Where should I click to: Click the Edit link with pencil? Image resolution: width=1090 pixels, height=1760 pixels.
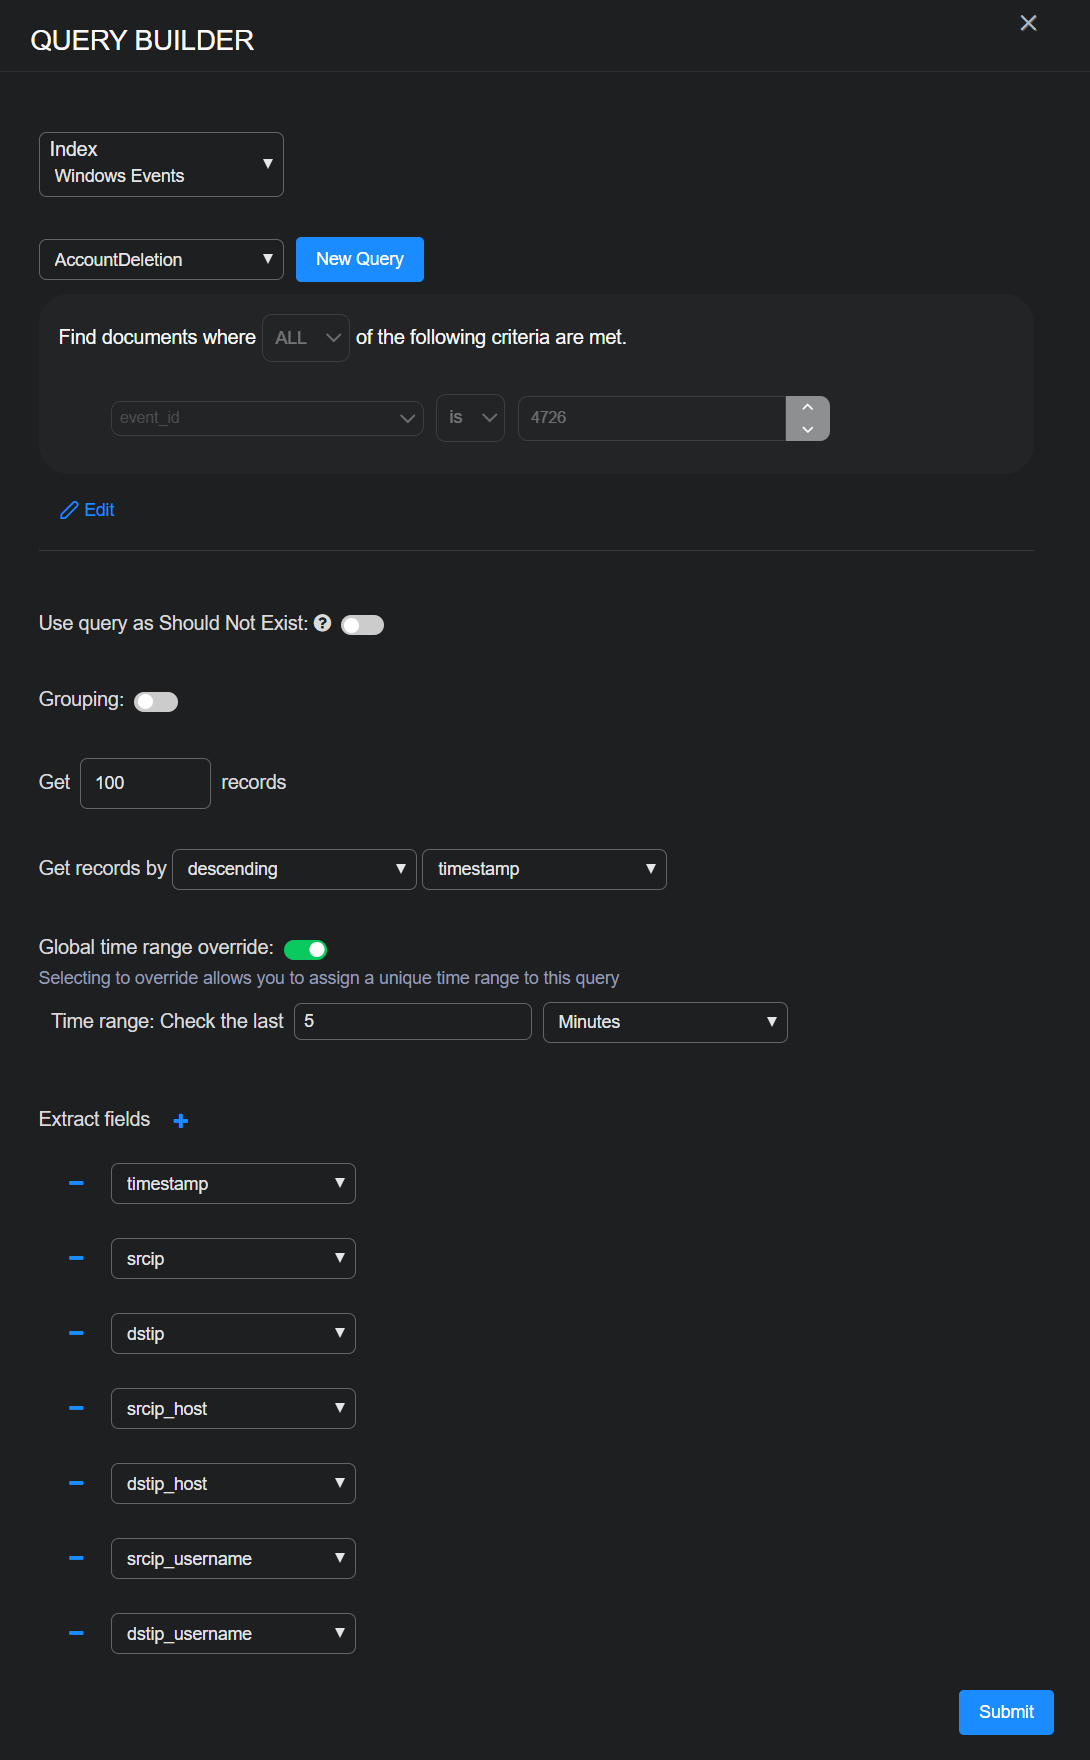pos(88,510)
